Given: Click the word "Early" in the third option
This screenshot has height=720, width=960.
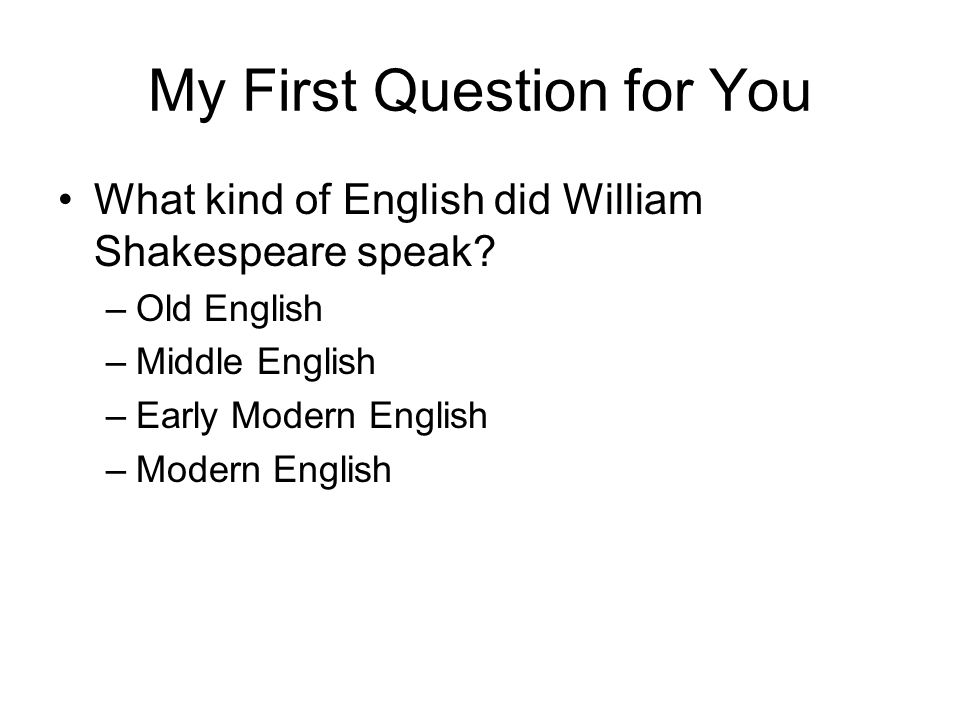Looking at the screenshot, I should [177, 418].
